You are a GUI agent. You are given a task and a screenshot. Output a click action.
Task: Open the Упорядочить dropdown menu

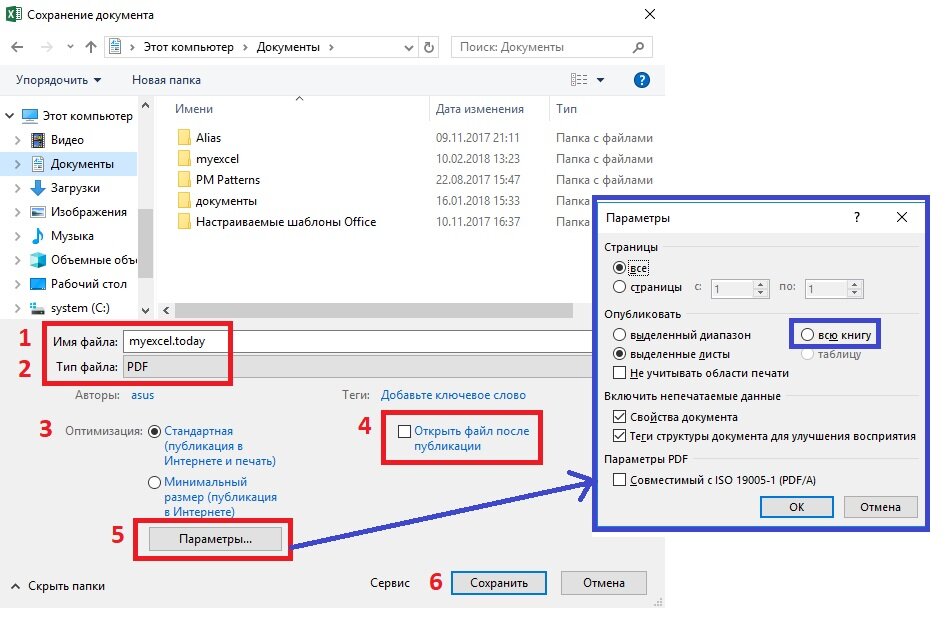pyautogui.click(x=58, y=80)
